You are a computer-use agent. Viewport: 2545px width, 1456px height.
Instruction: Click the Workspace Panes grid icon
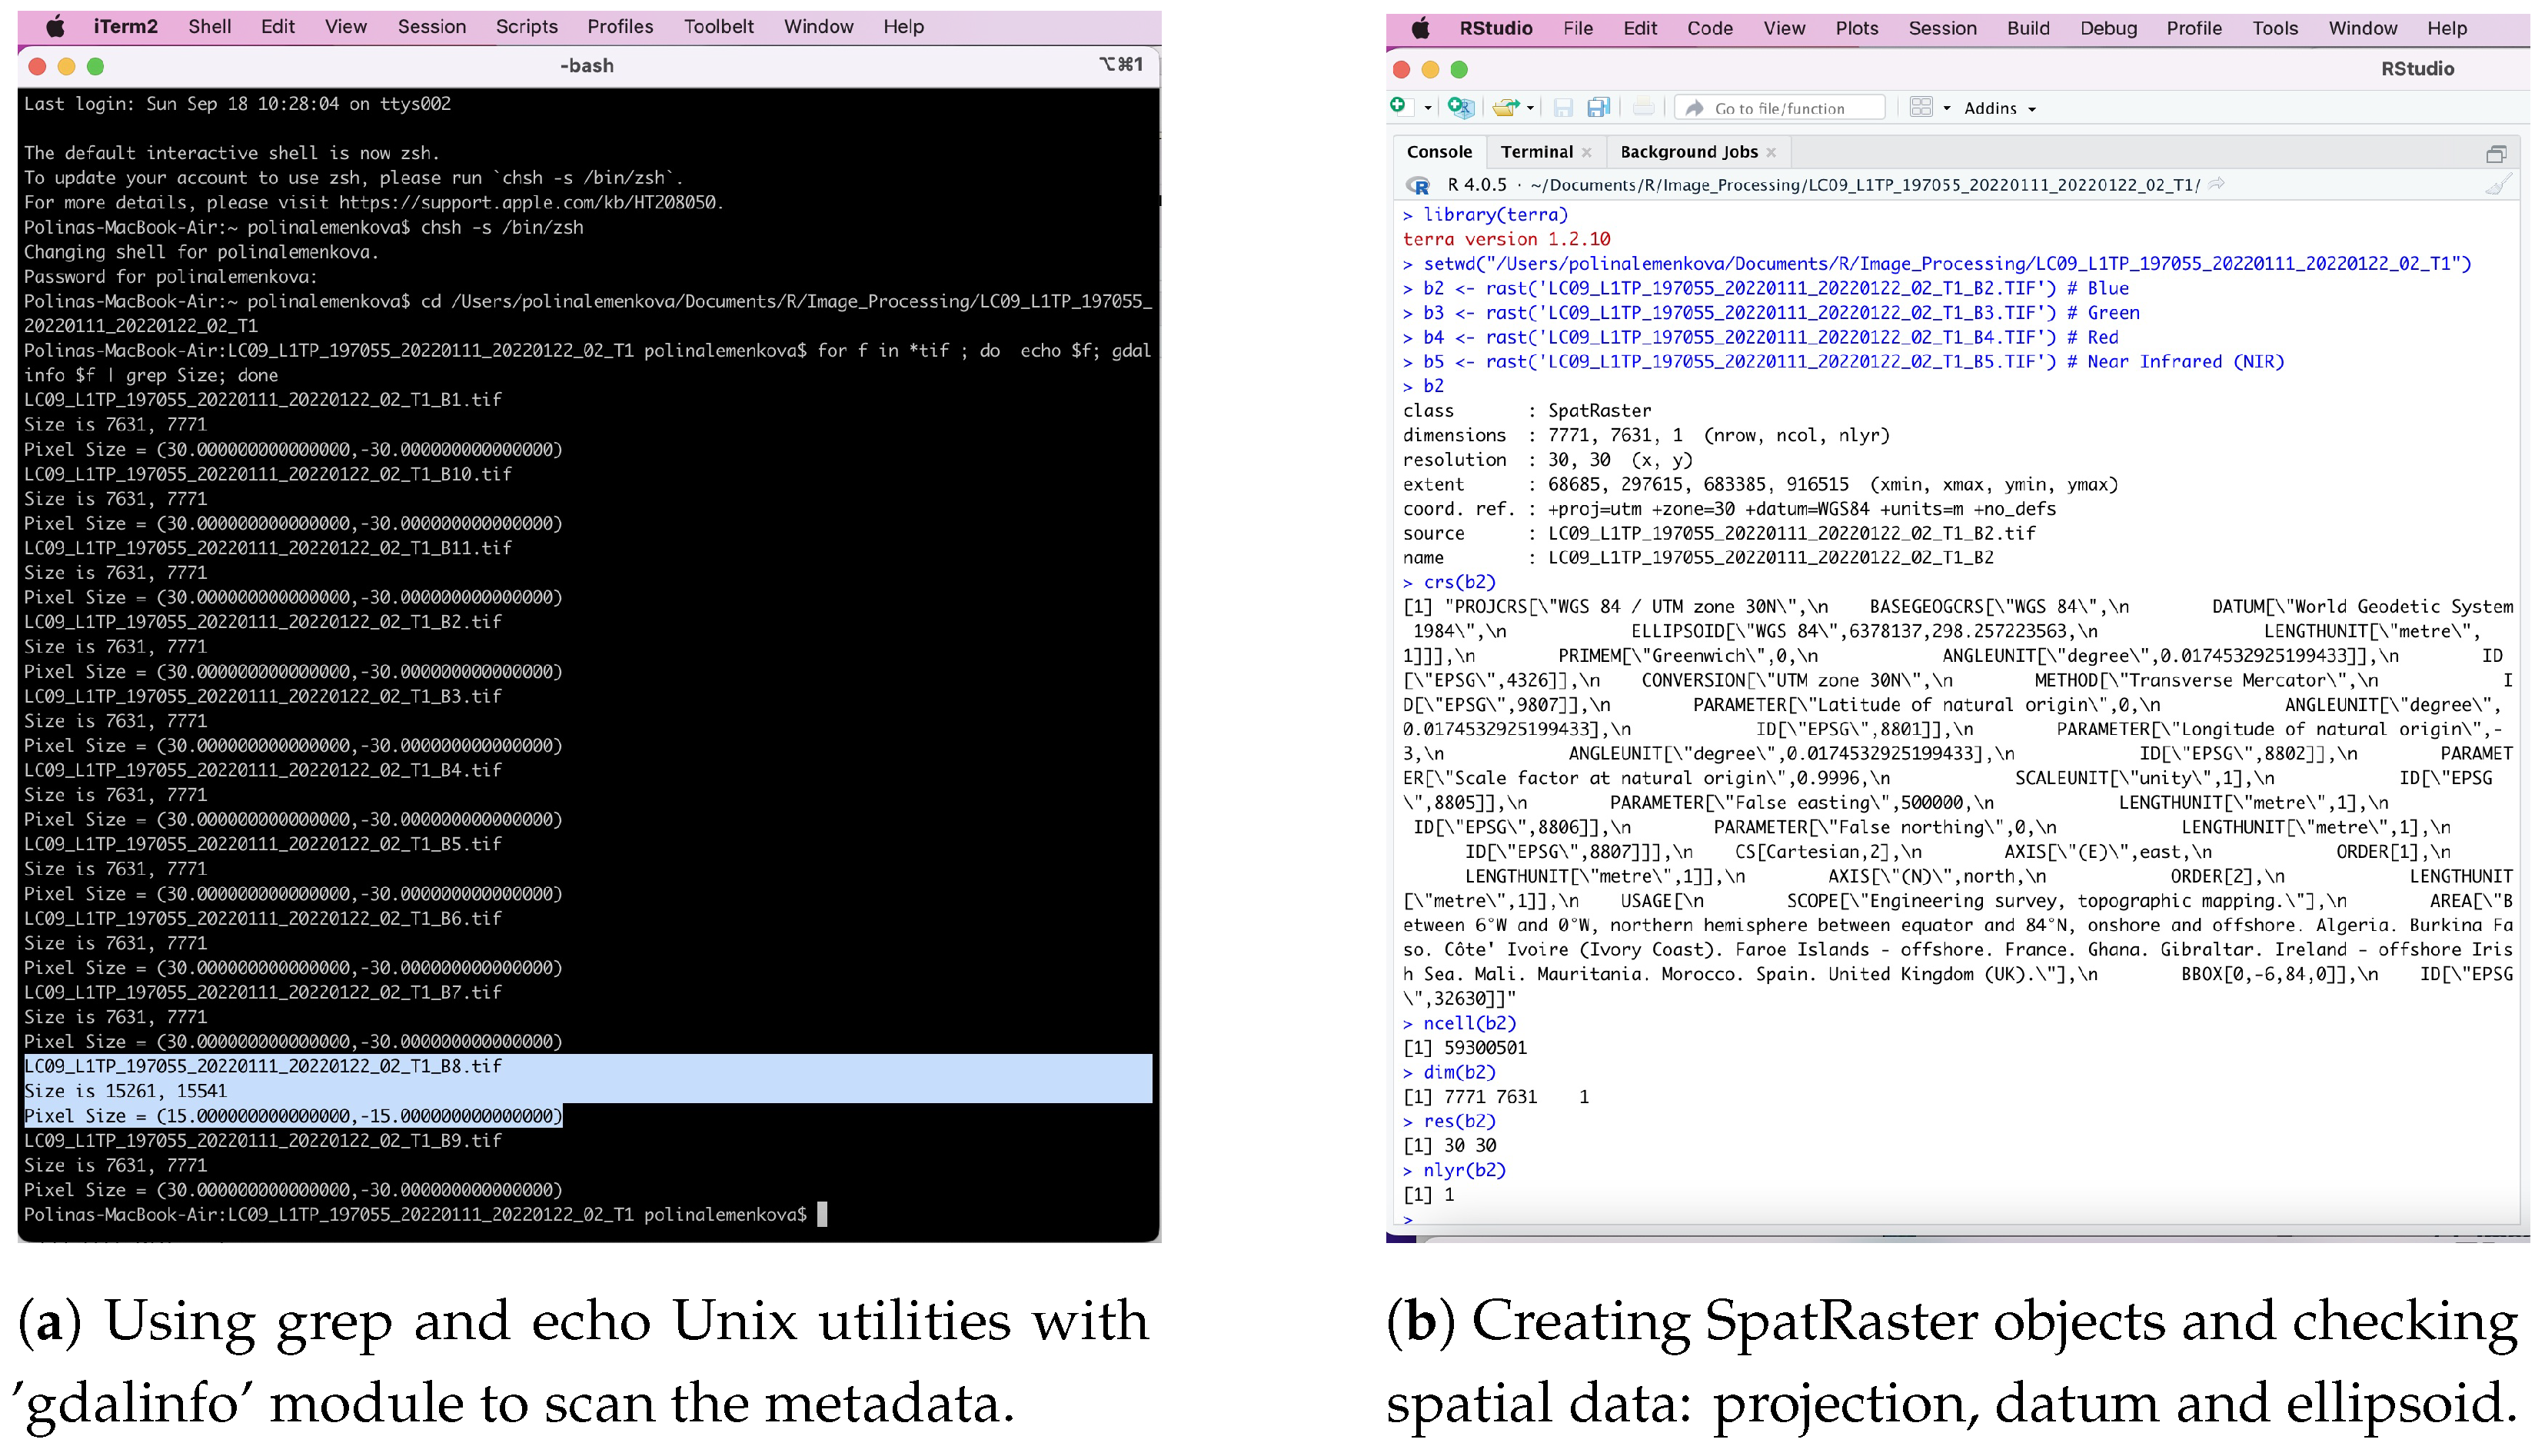click(x=1921, y=107)
